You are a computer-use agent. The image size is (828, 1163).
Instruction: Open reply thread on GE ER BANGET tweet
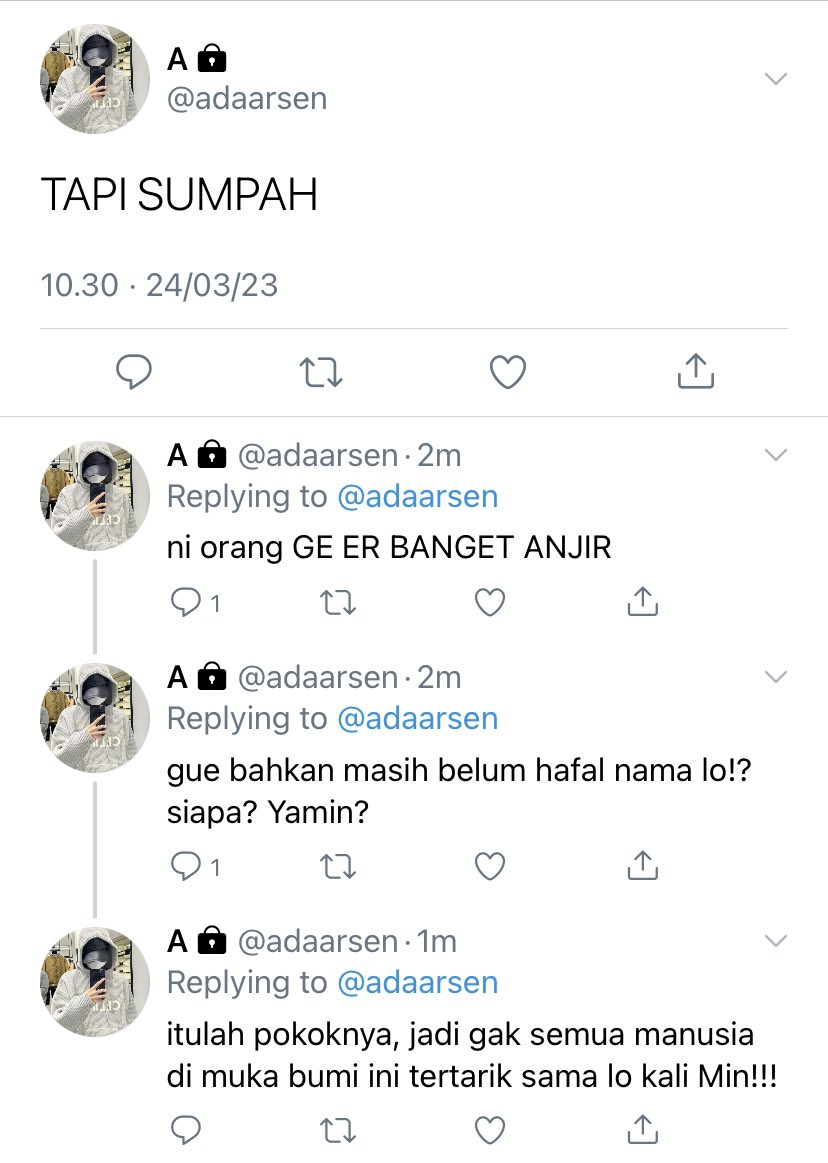[195, 602]
